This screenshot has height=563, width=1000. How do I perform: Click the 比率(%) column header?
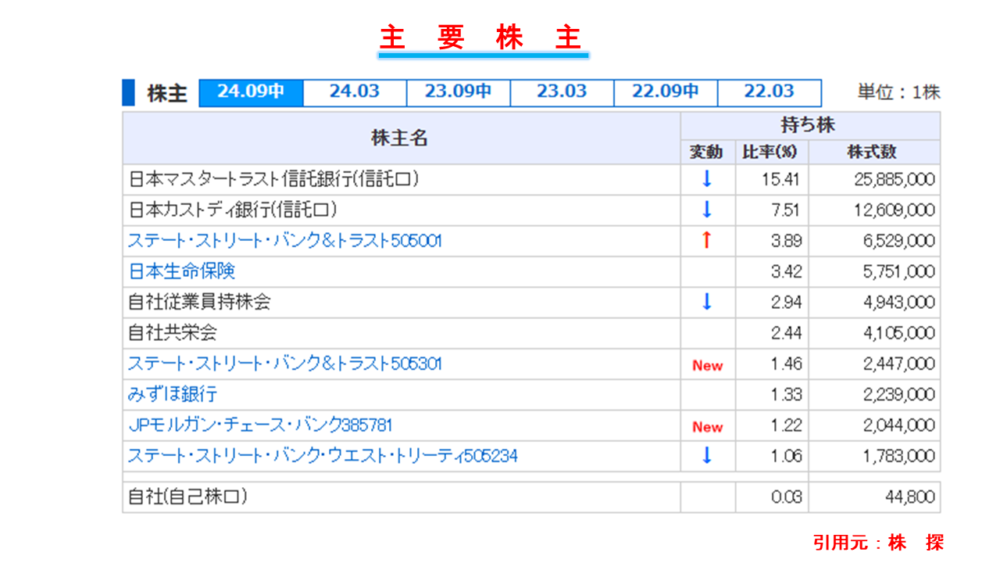pos(770,152)
